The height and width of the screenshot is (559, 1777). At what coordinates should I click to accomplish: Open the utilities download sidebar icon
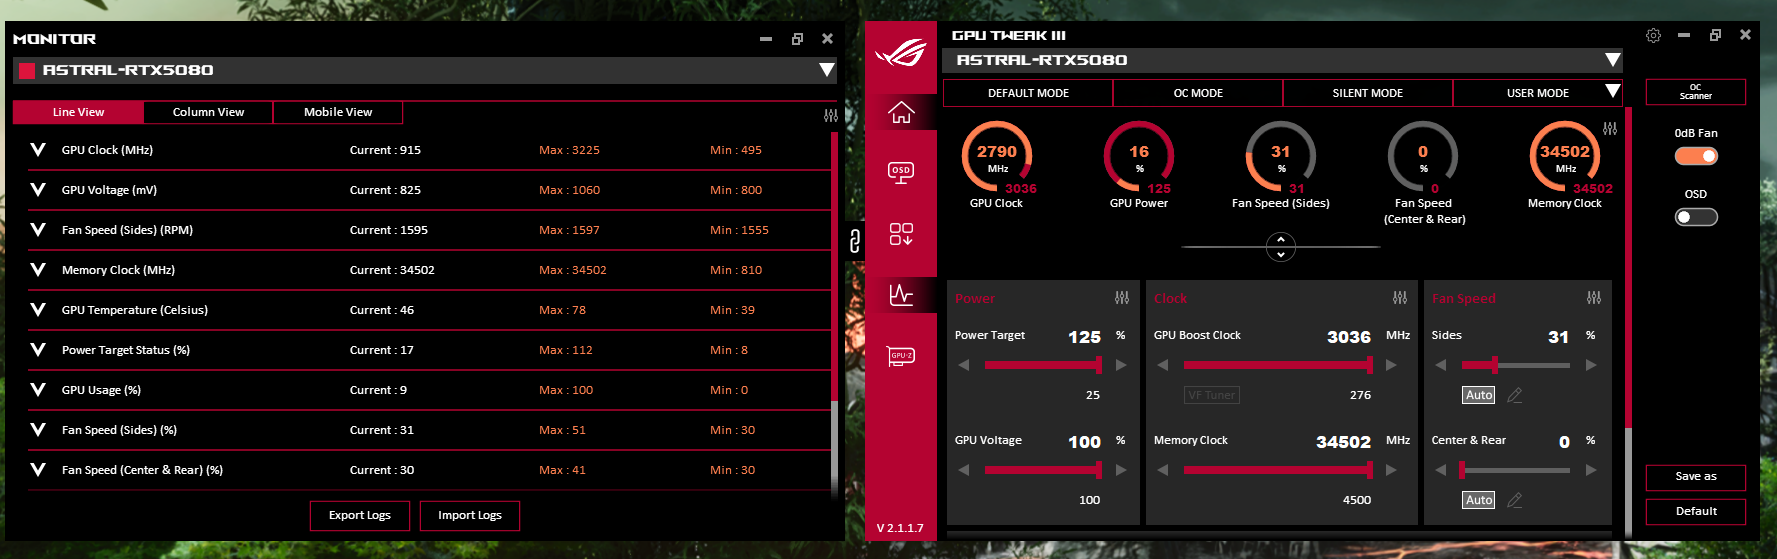click(901, 234)
